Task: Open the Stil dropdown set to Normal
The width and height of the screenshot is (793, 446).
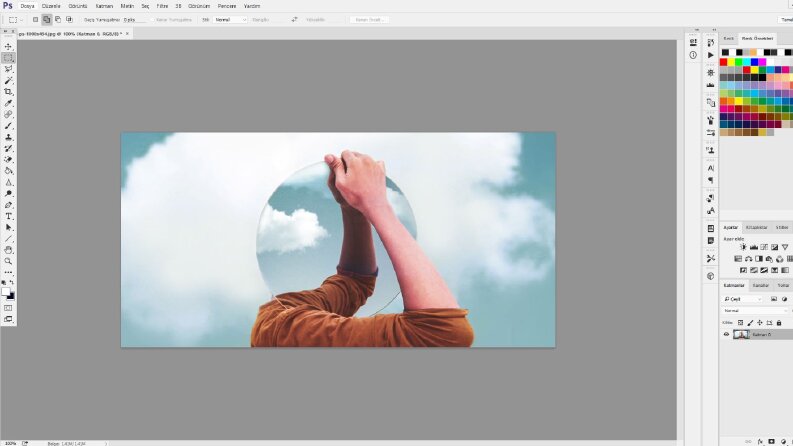Action: tap(230, 20)
